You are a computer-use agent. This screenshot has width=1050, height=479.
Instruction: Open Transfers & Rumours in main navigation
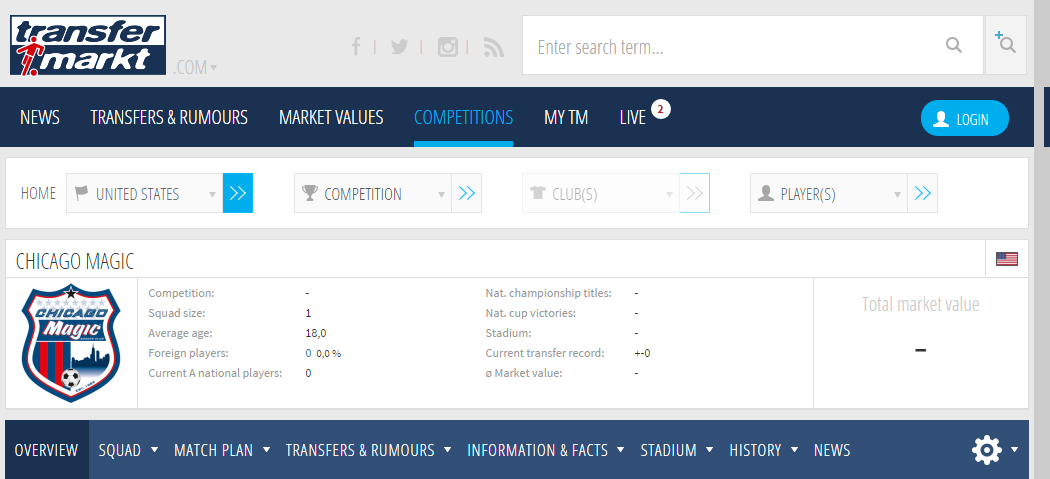[169, 117]
